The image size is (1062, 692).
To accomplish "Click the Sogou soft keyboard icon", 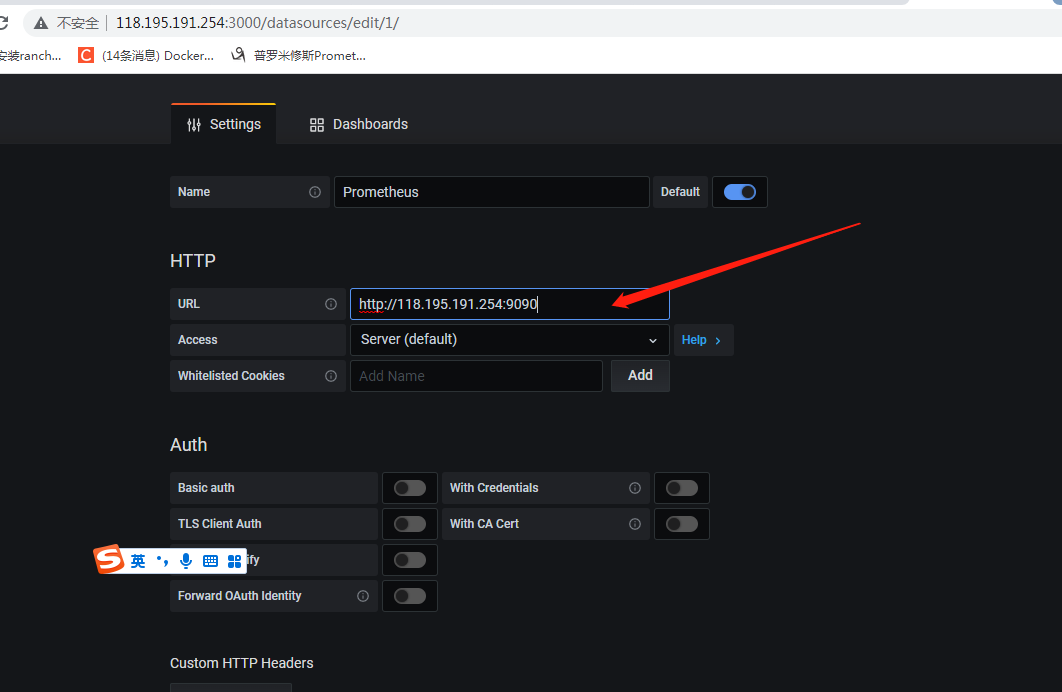I will 211,561.
